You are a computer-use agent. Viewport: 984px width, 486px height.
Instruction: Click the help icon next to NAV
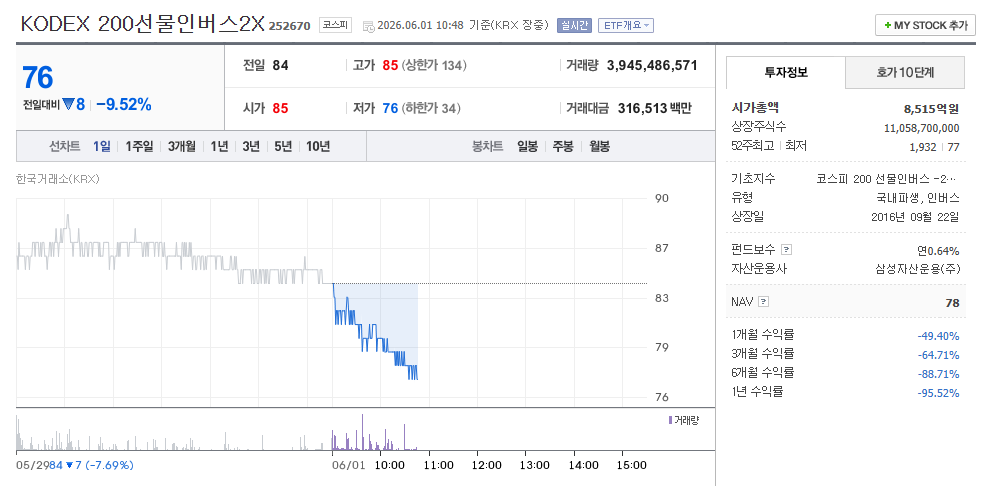(x=763, y=301)
